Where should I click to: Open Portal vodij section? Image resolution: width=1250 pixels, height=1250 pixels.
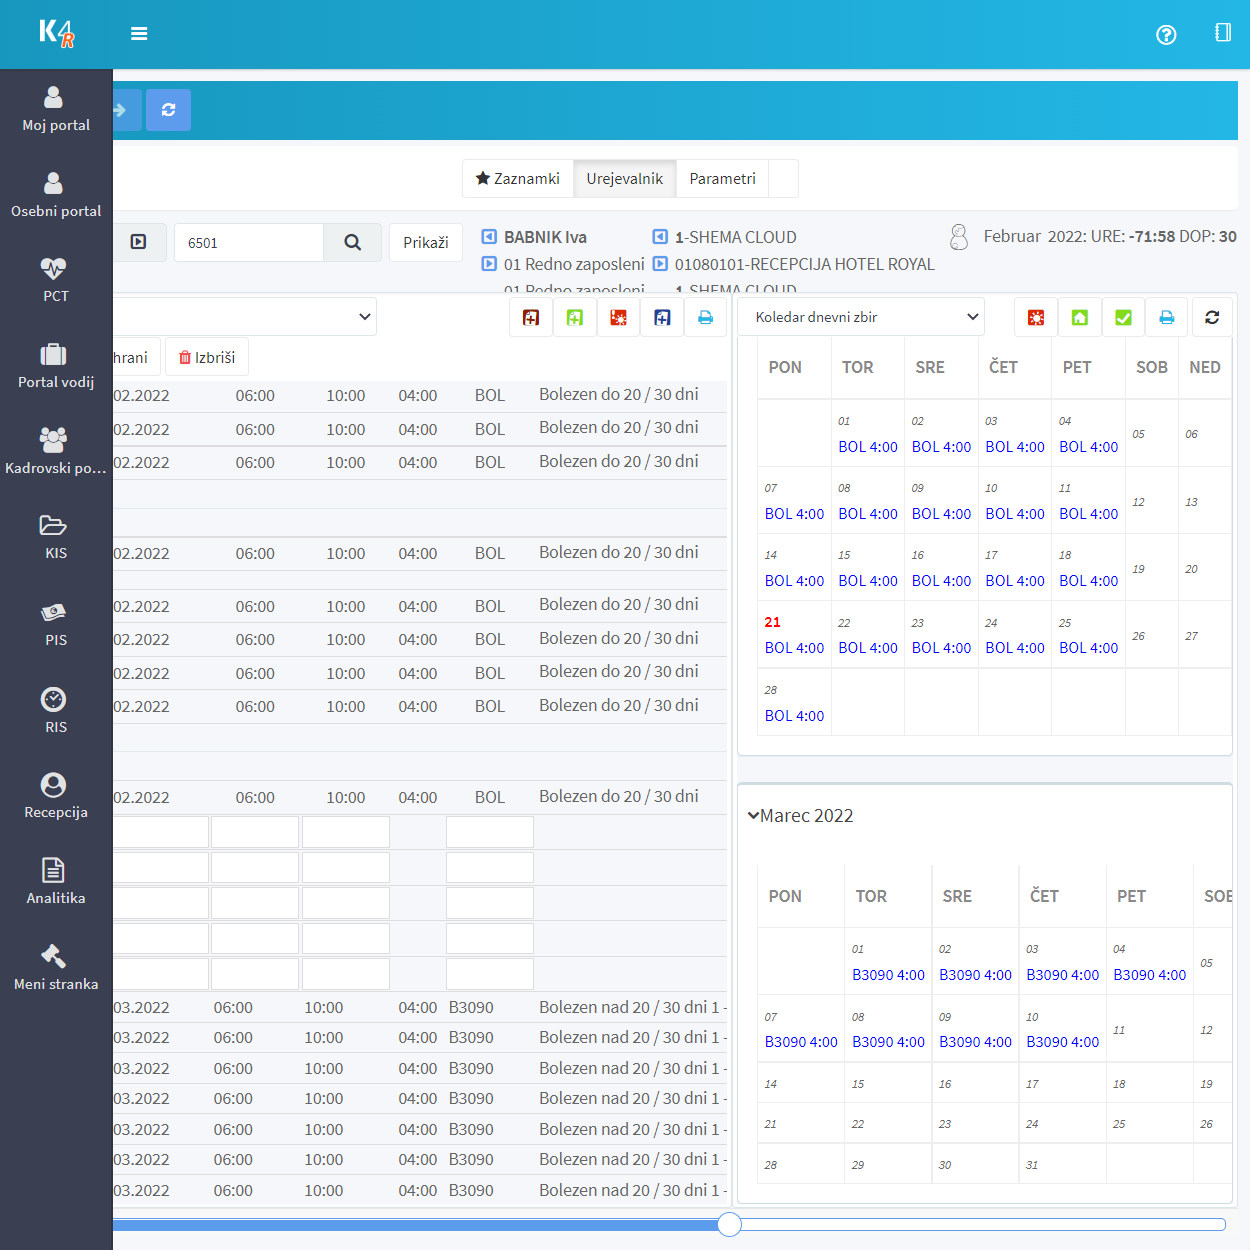(56, 367)
